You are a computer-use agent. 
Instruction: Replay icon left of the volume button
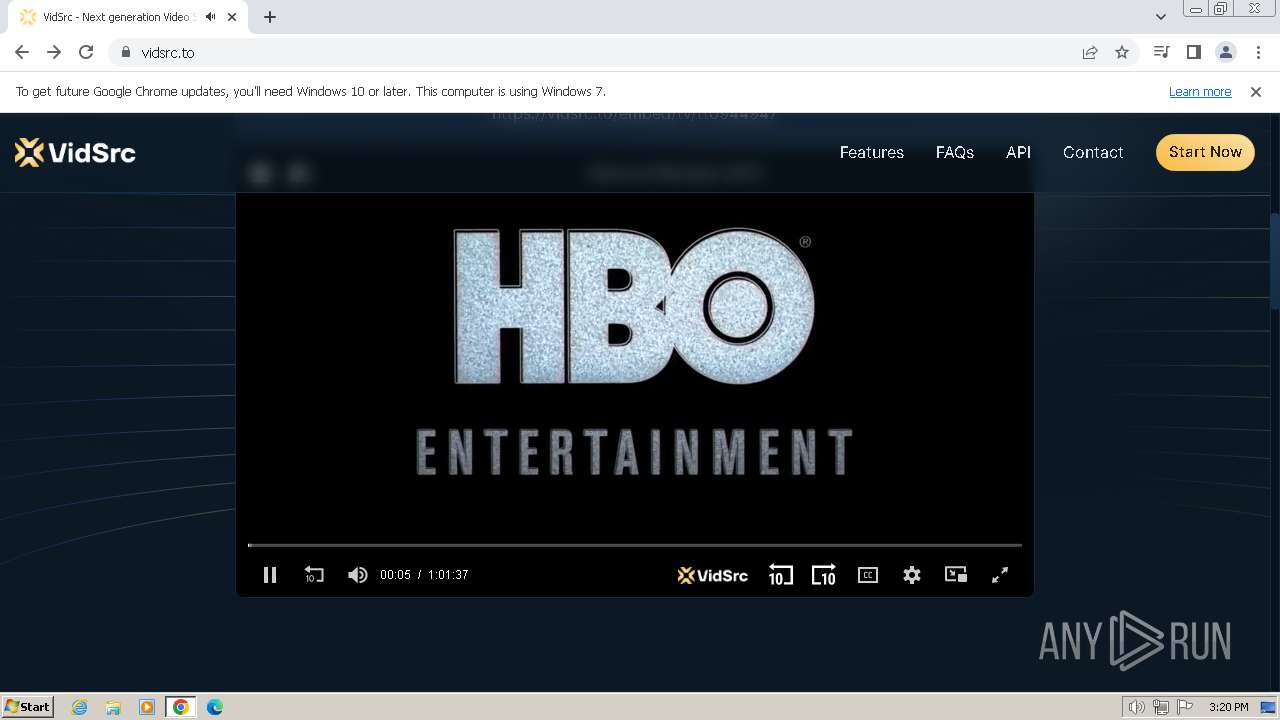click(x=314, y=575)
